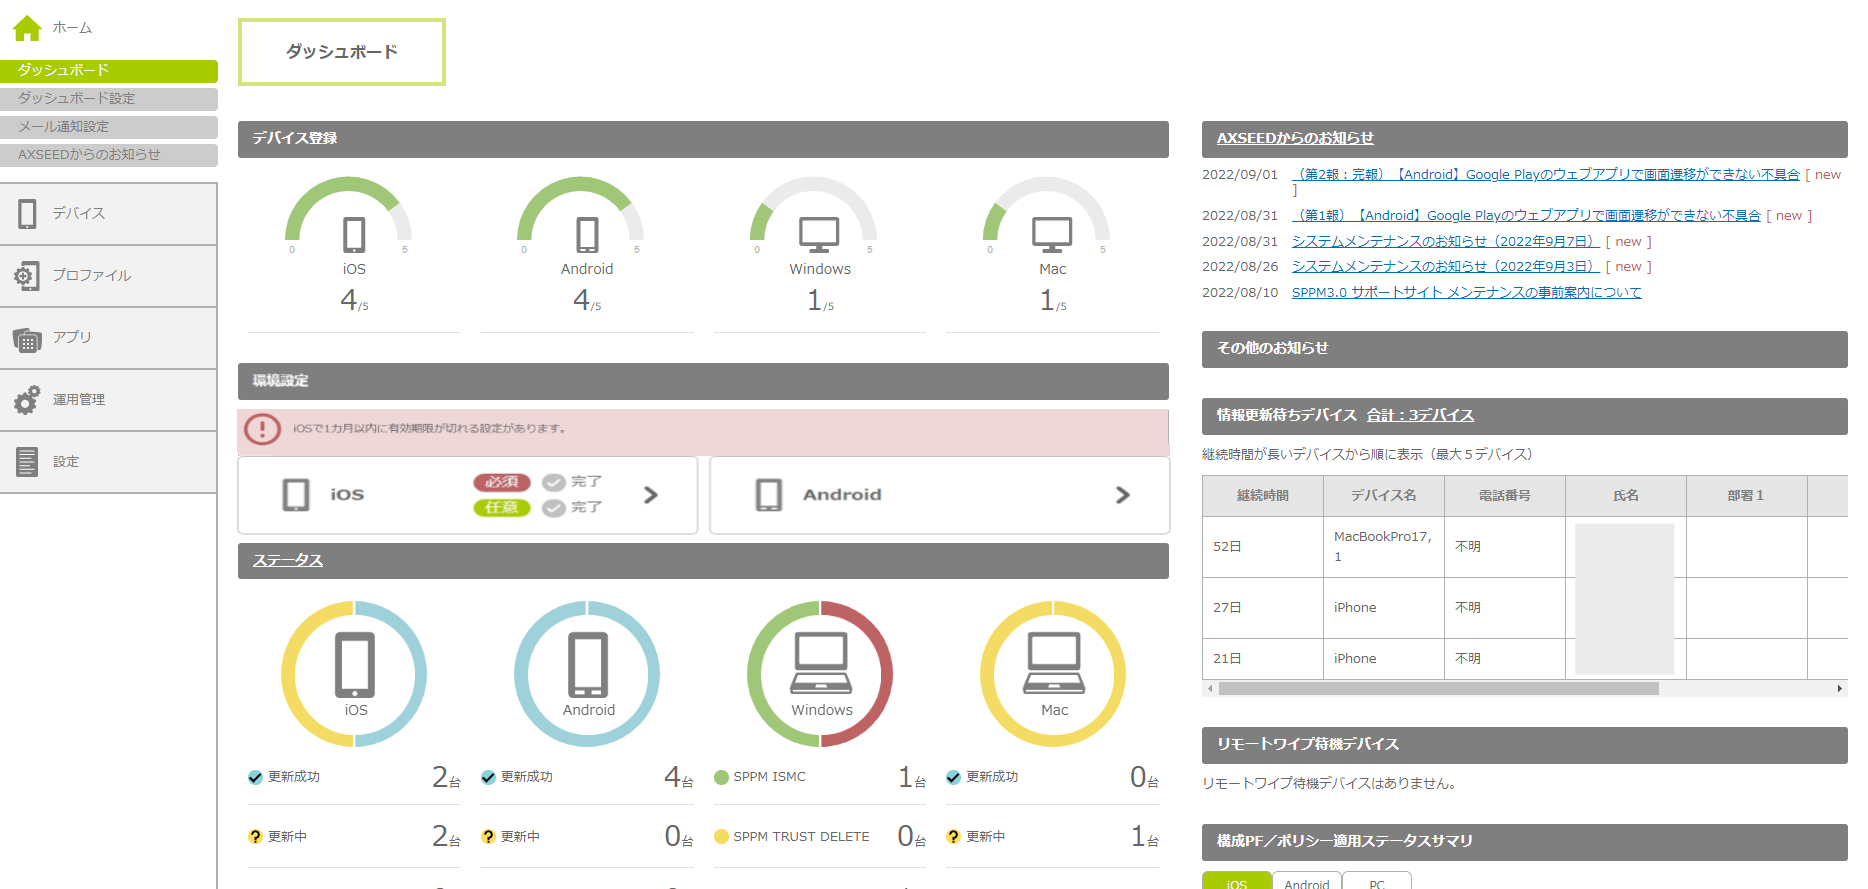Select メール通知設定 in sidebar menu

click(x=109, y=127)
